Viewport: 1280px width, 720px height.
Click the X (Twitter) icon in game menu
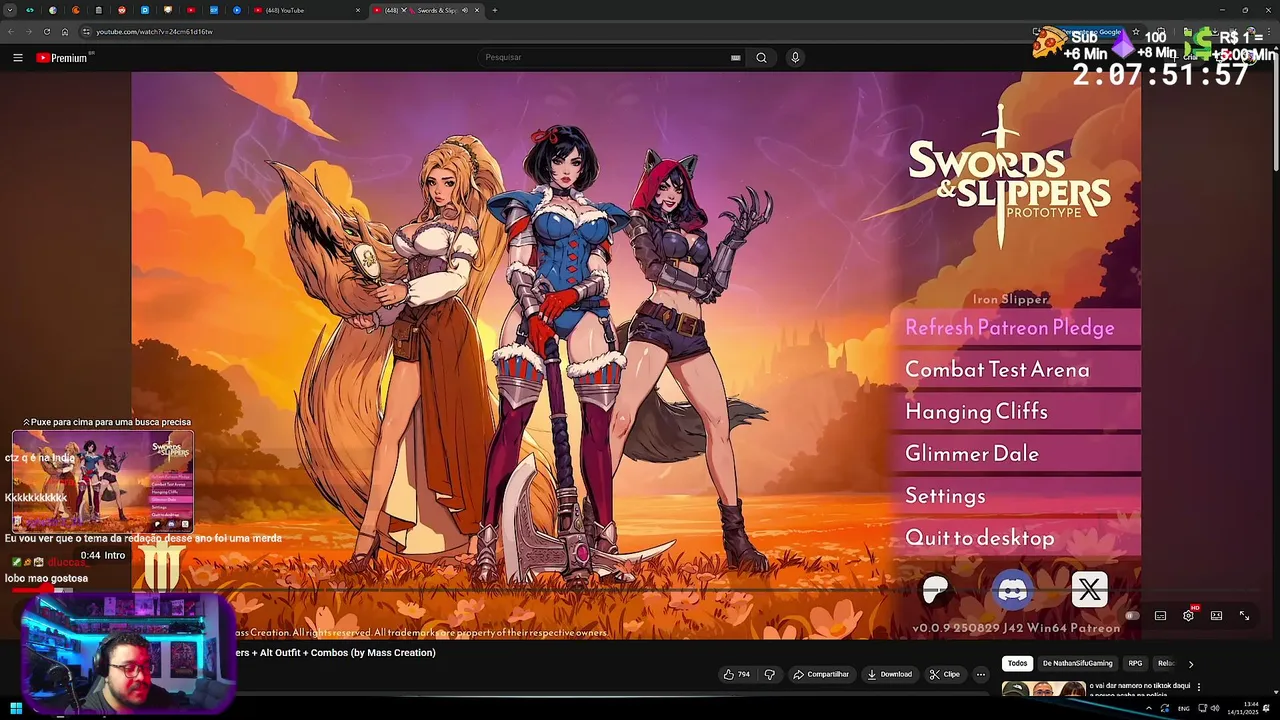pos(1090,590)
